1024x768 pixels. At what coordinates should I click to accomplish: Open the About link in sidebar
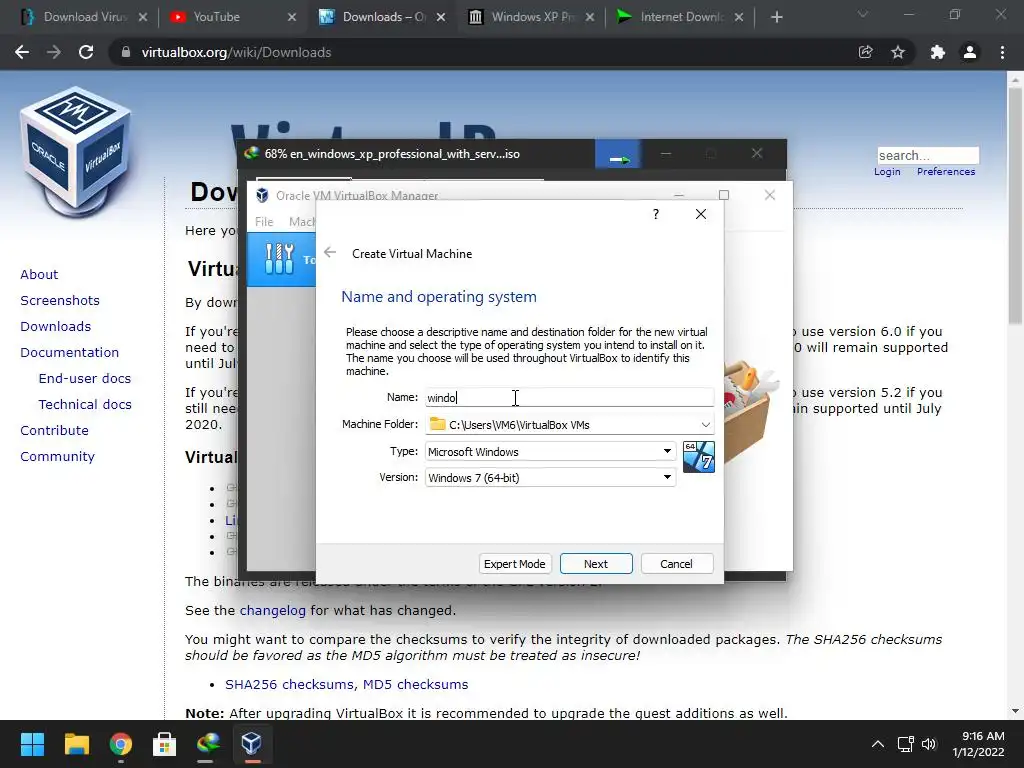coord(39,274)
